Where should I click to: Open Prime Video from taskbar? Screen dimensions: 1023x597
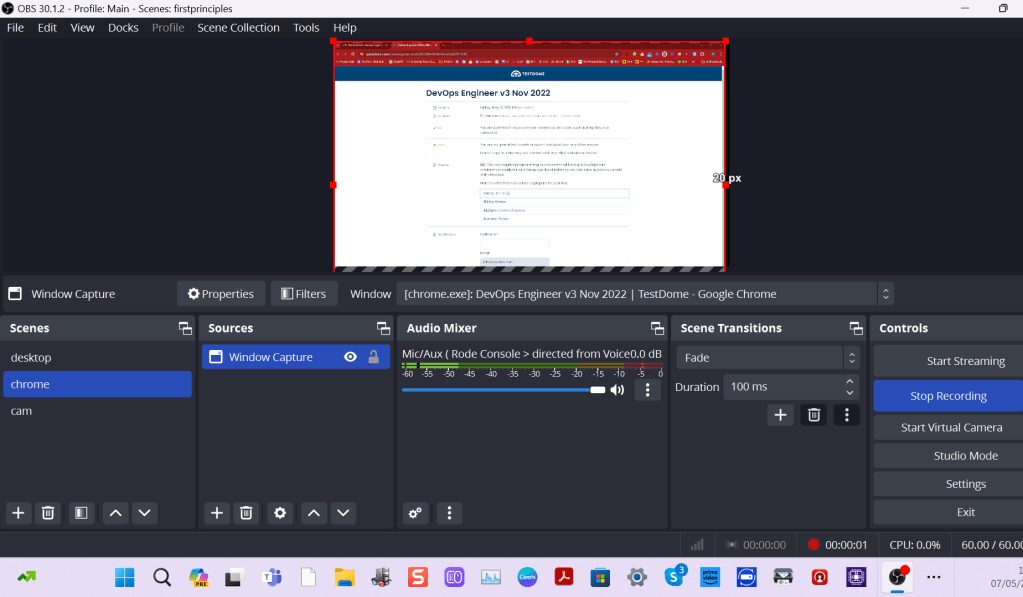[710, 577]
